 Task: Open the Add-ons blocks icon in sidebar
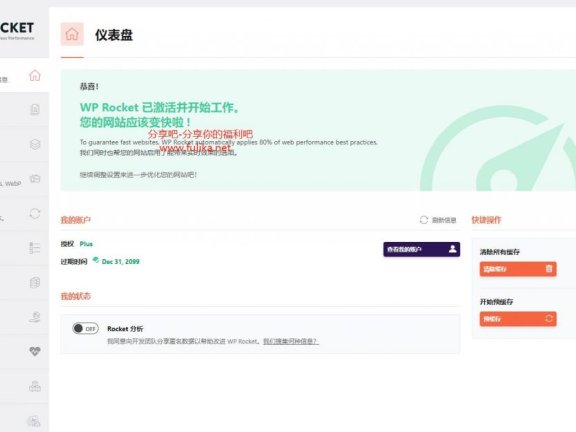[35, 386]
